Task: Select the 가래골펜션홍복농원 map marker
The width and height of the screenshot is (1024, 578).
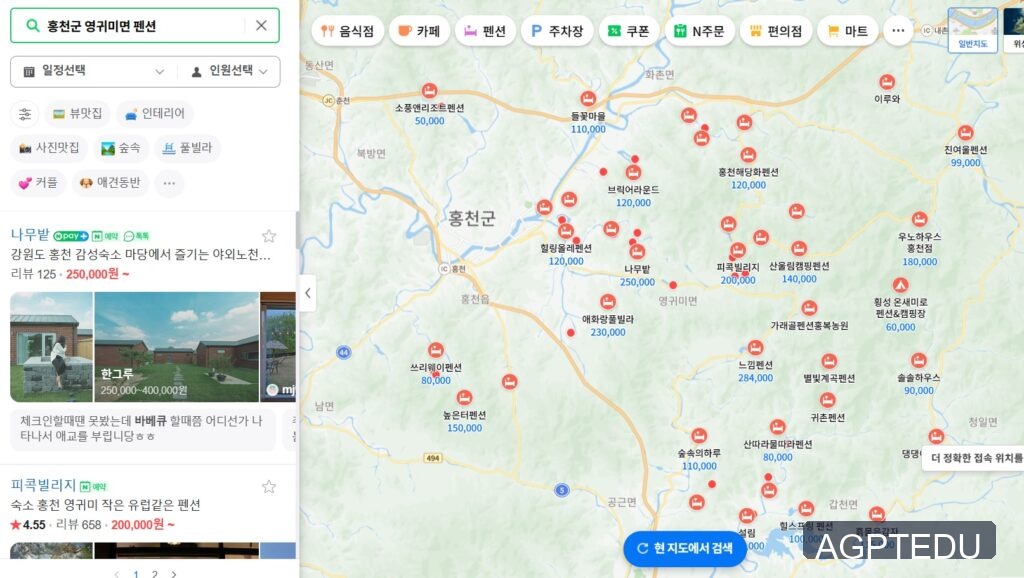Action: point(809,308)
